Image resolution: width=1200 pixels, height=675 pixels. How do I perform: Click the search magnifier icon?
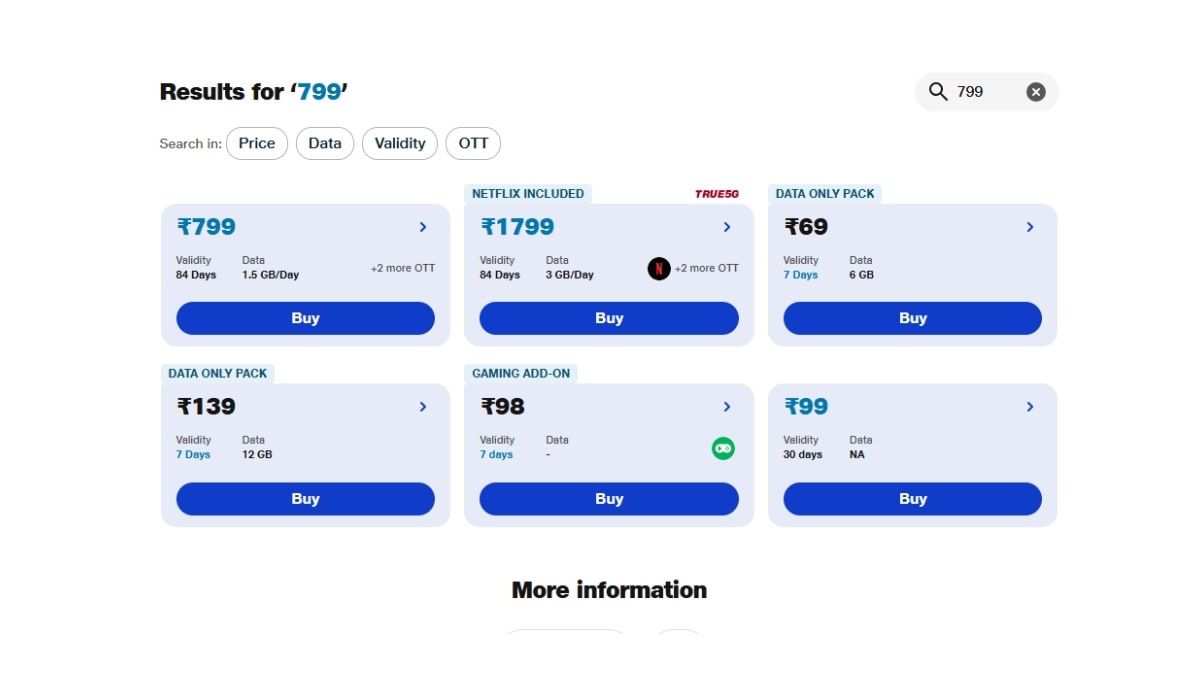click(x=937, y=92)
